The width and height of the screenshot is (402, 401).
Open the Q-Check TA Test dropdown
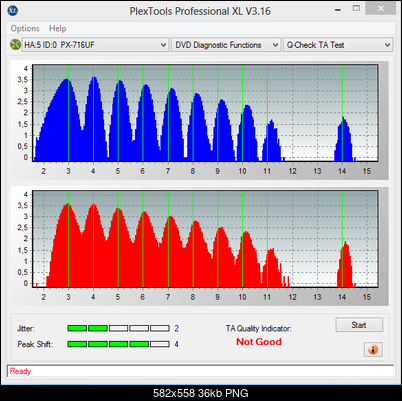[338, 45]
